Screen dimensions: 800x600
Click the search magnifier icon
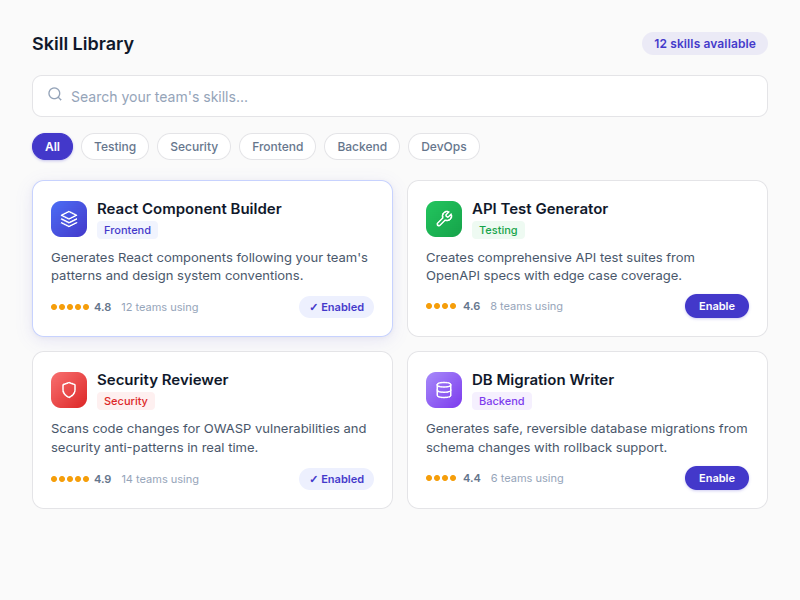(x=54, y=94)
